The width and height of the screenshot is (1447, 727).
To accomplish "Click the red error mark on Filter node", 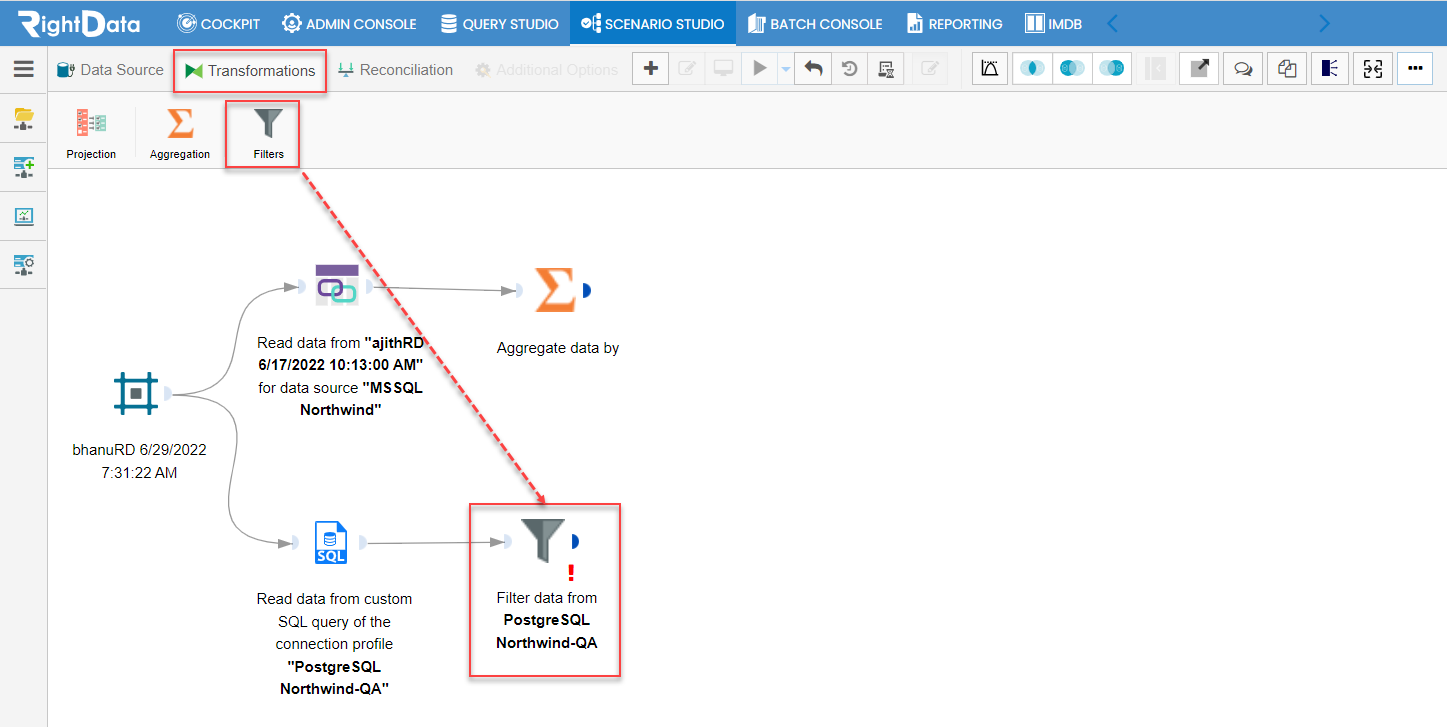I will [x=571, y=573].
